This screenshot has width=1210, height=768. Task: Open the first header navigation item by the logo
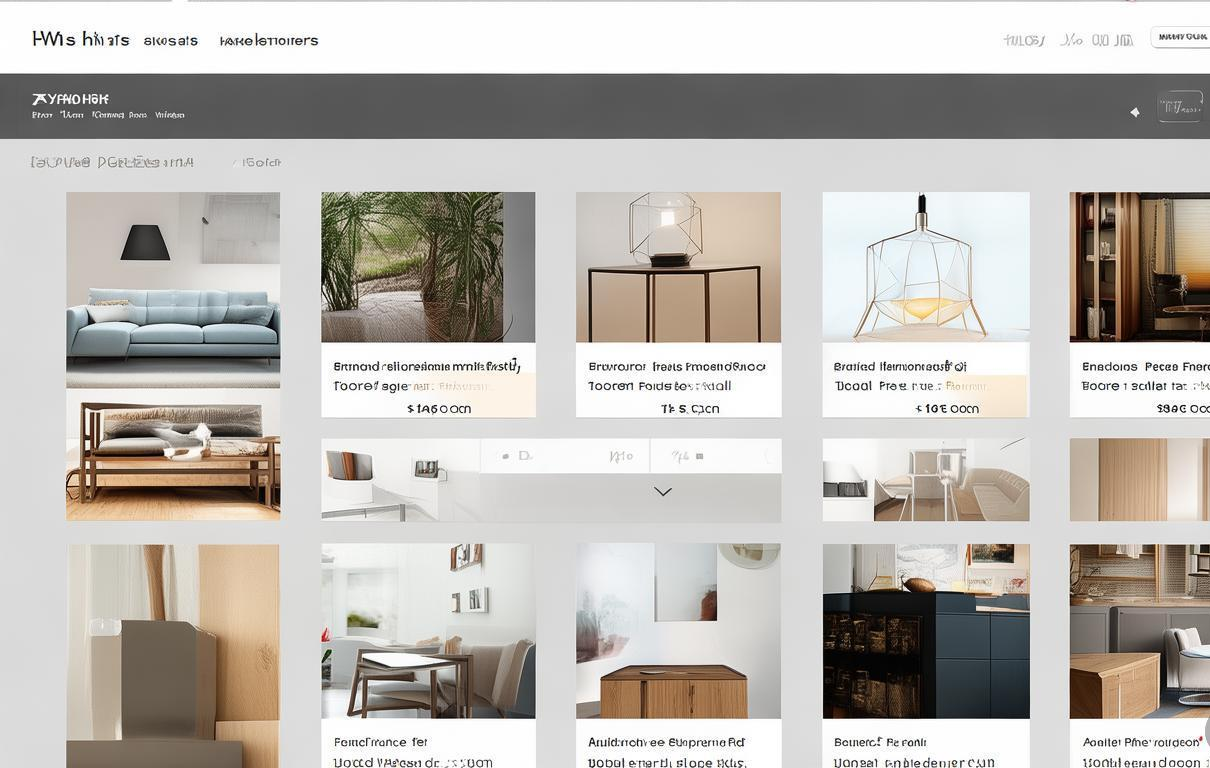pyautogui.click(x=170, y=41)
